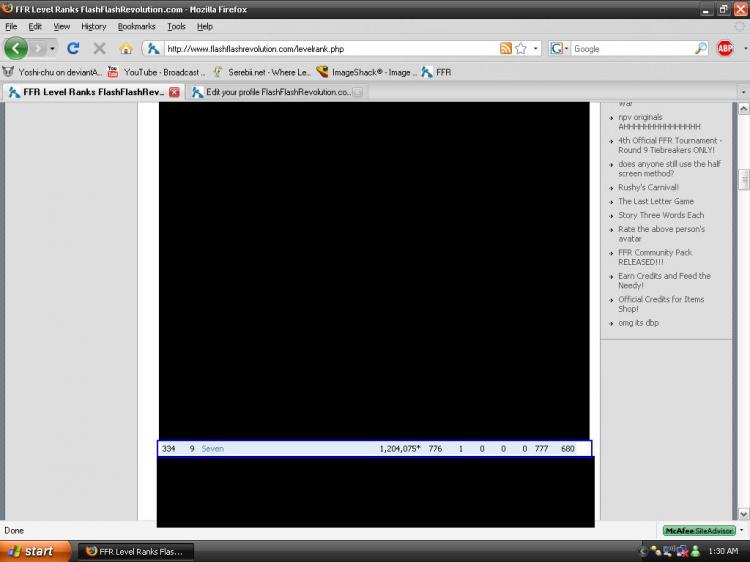The image size is (750, 562).
Task: Open the Rushy's Carnival! thread link
Action: [648, 187]
